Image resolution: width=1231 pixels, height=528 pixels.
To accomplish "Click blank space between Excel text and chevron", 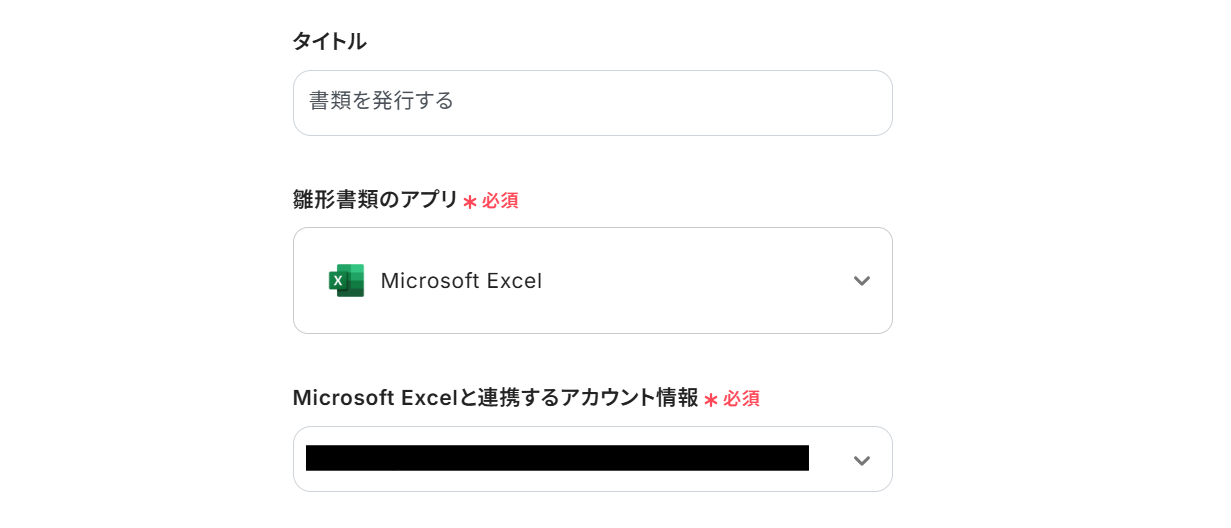I will tap(700, 281).
